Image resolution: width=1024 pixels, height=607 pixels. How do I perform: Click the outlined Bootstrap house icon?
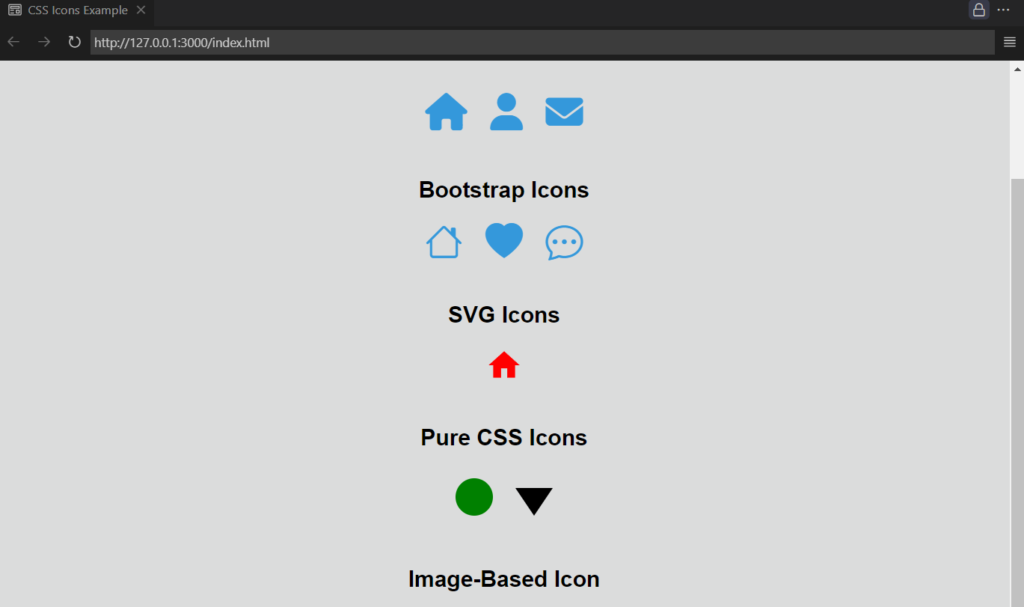[x=444, y=242]
